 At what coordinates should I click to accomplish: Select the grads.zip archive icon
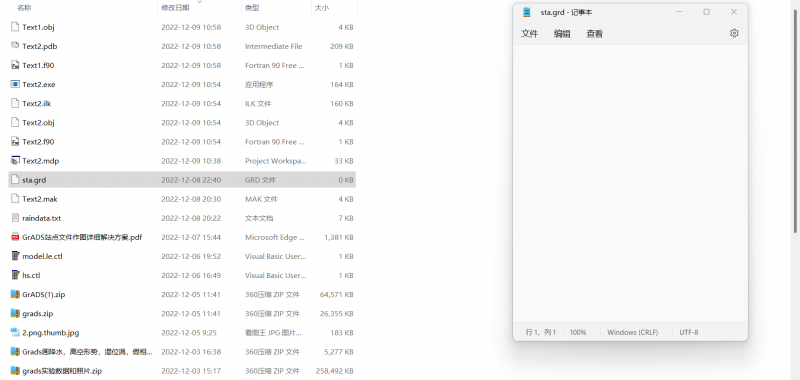15,314
